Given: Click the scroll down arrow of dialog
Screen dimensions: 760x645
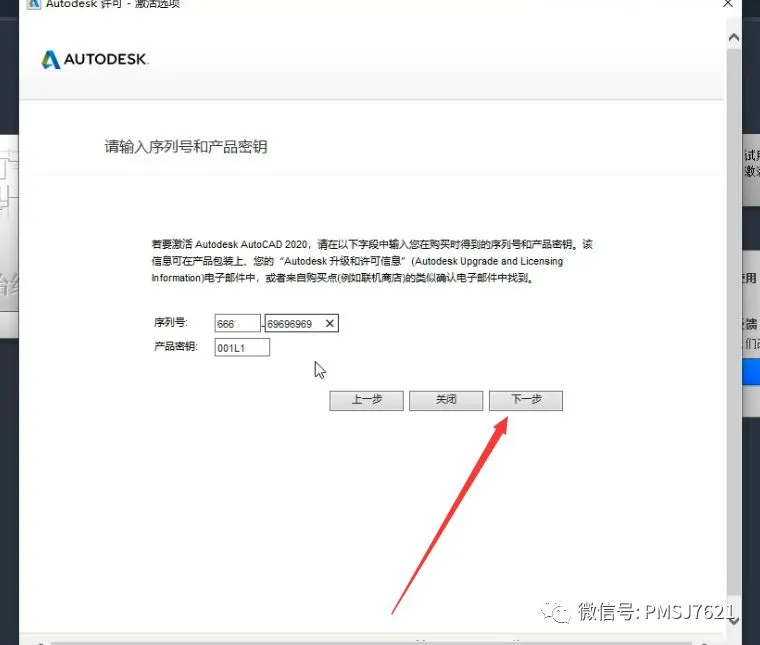Looking at the screenshot, I should point(734,621).
